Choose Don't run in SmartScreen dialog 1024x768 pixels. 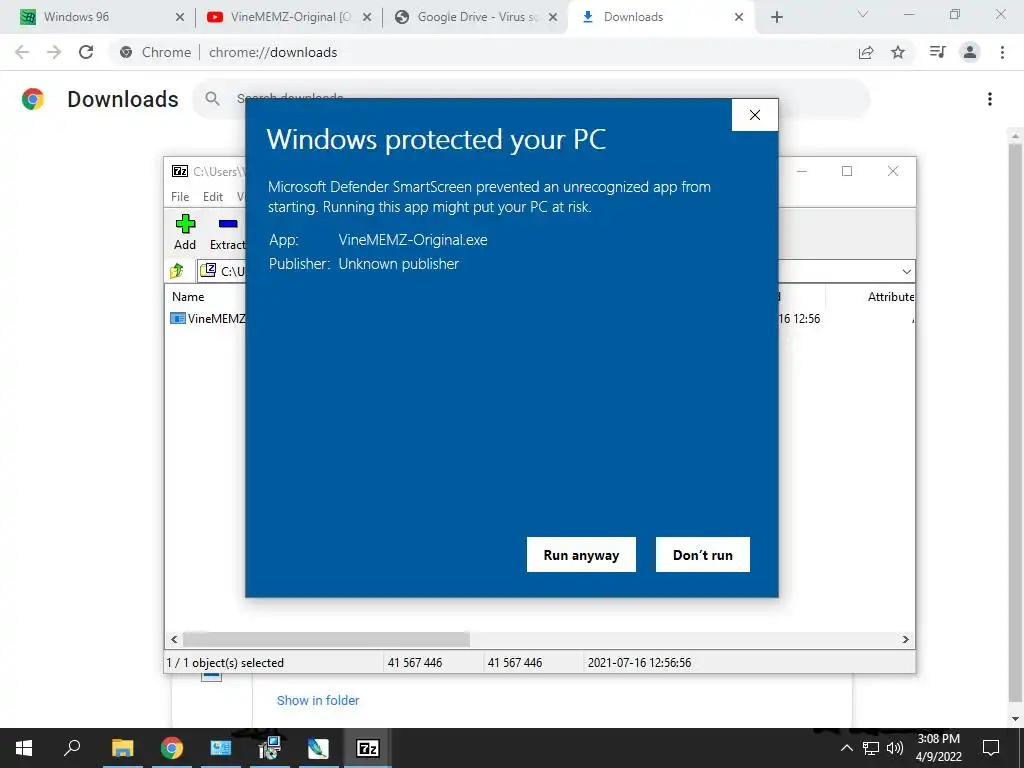[x=703, y=554]
